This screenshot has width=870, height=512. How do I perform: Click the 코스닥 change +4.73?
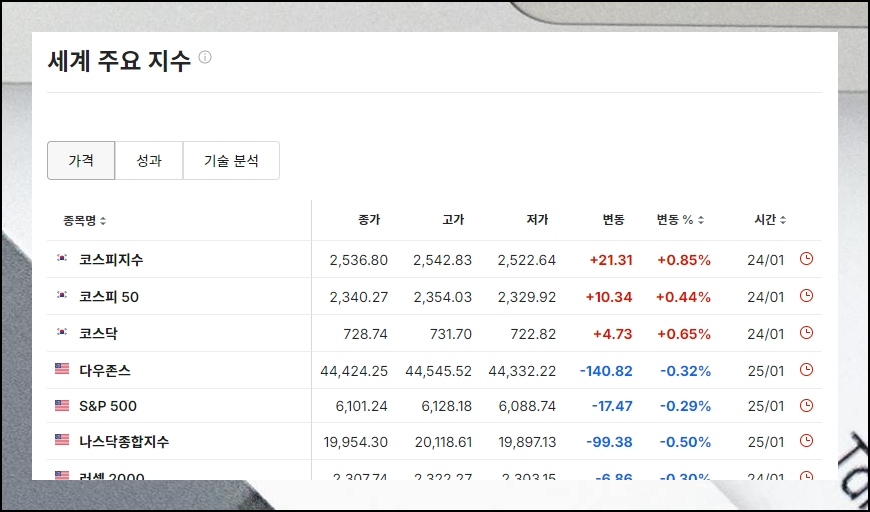click(613, 334)
